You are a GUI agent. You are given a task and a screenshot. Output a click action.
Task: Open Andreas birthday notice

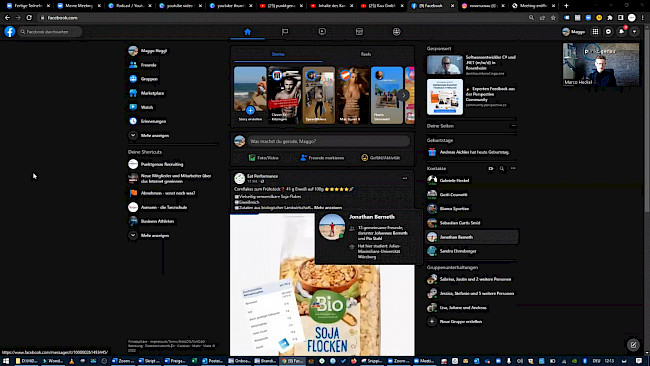pos(472,152)
